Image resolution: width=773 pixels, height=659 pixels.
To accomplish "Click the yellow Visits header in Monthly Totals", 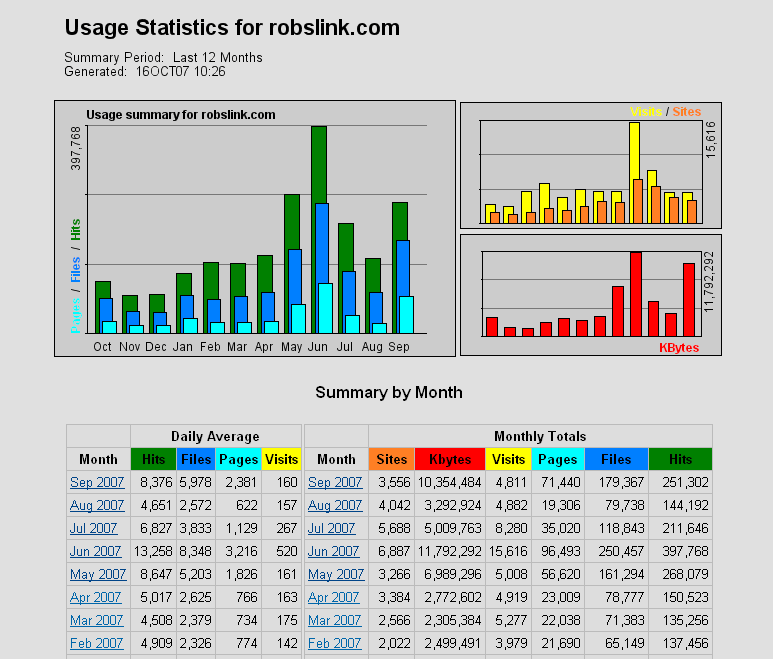I will click(508, 459).
